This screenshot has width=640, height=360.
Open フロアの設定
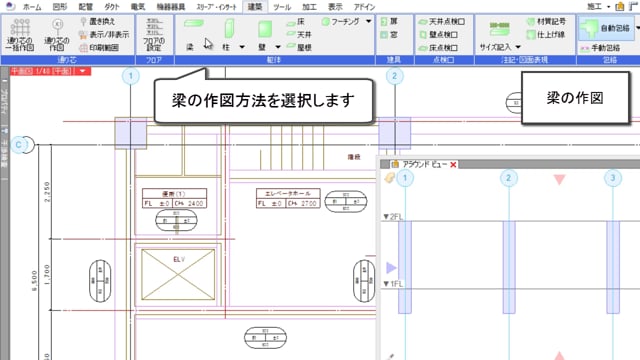(x=154, y=34)
